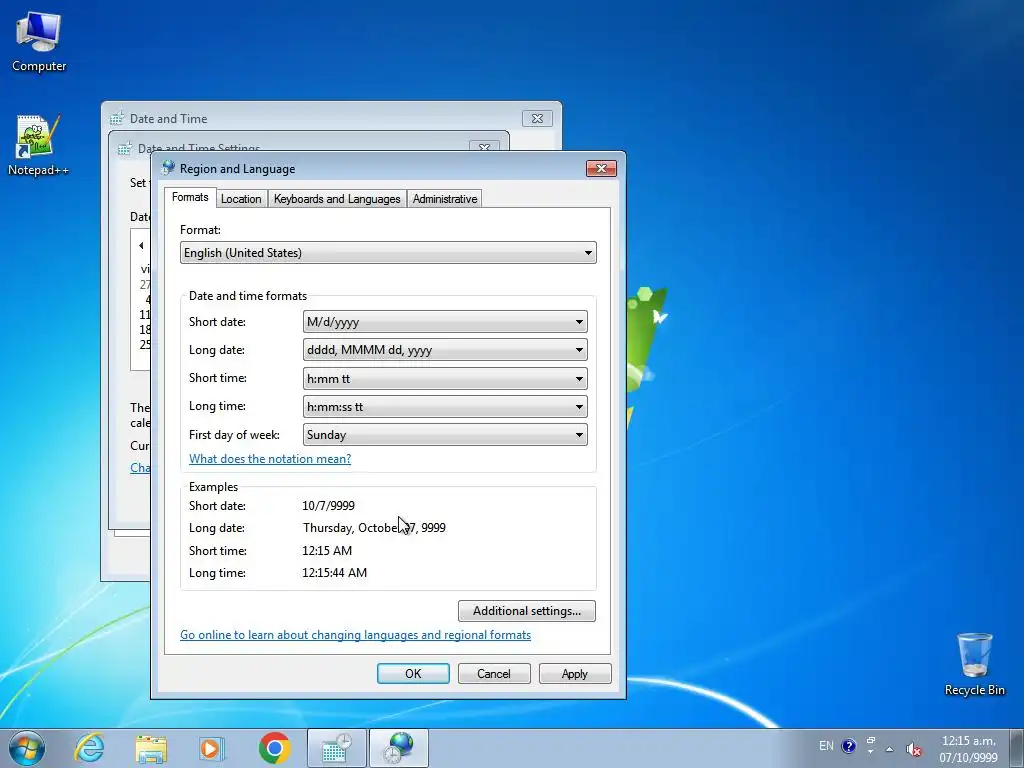Switch to Keyboards and Languages tab
Screen dimensions: 1024x768
337,199
